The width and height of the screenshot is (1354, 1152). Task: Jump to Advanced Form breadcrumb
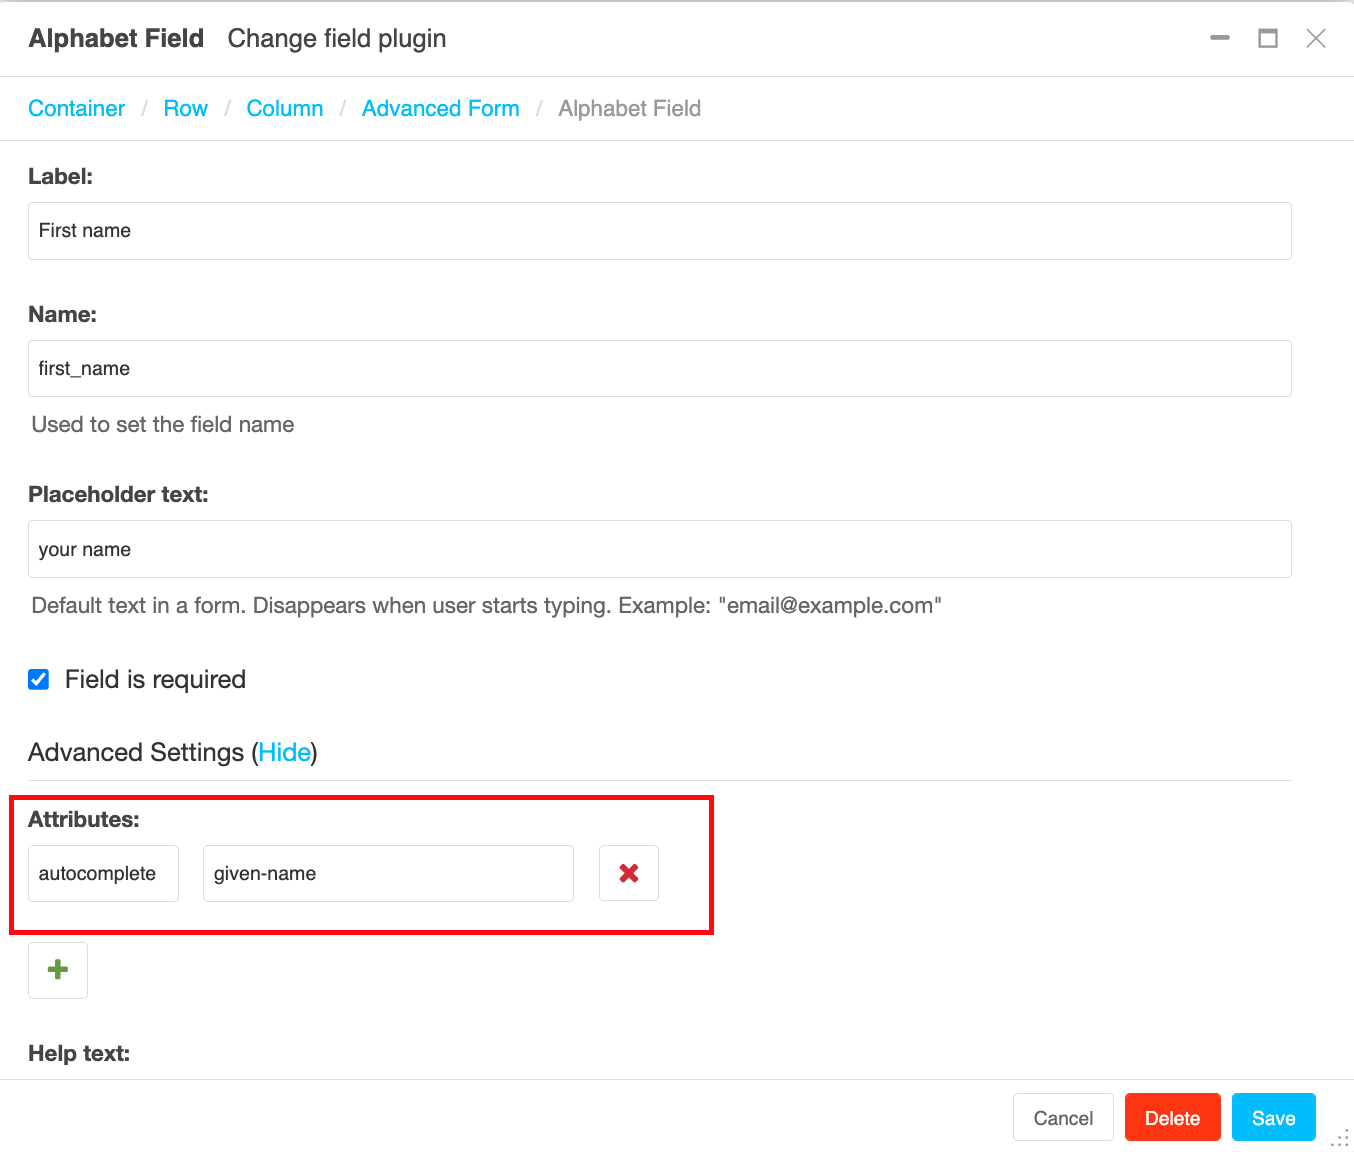coord(441,108)
